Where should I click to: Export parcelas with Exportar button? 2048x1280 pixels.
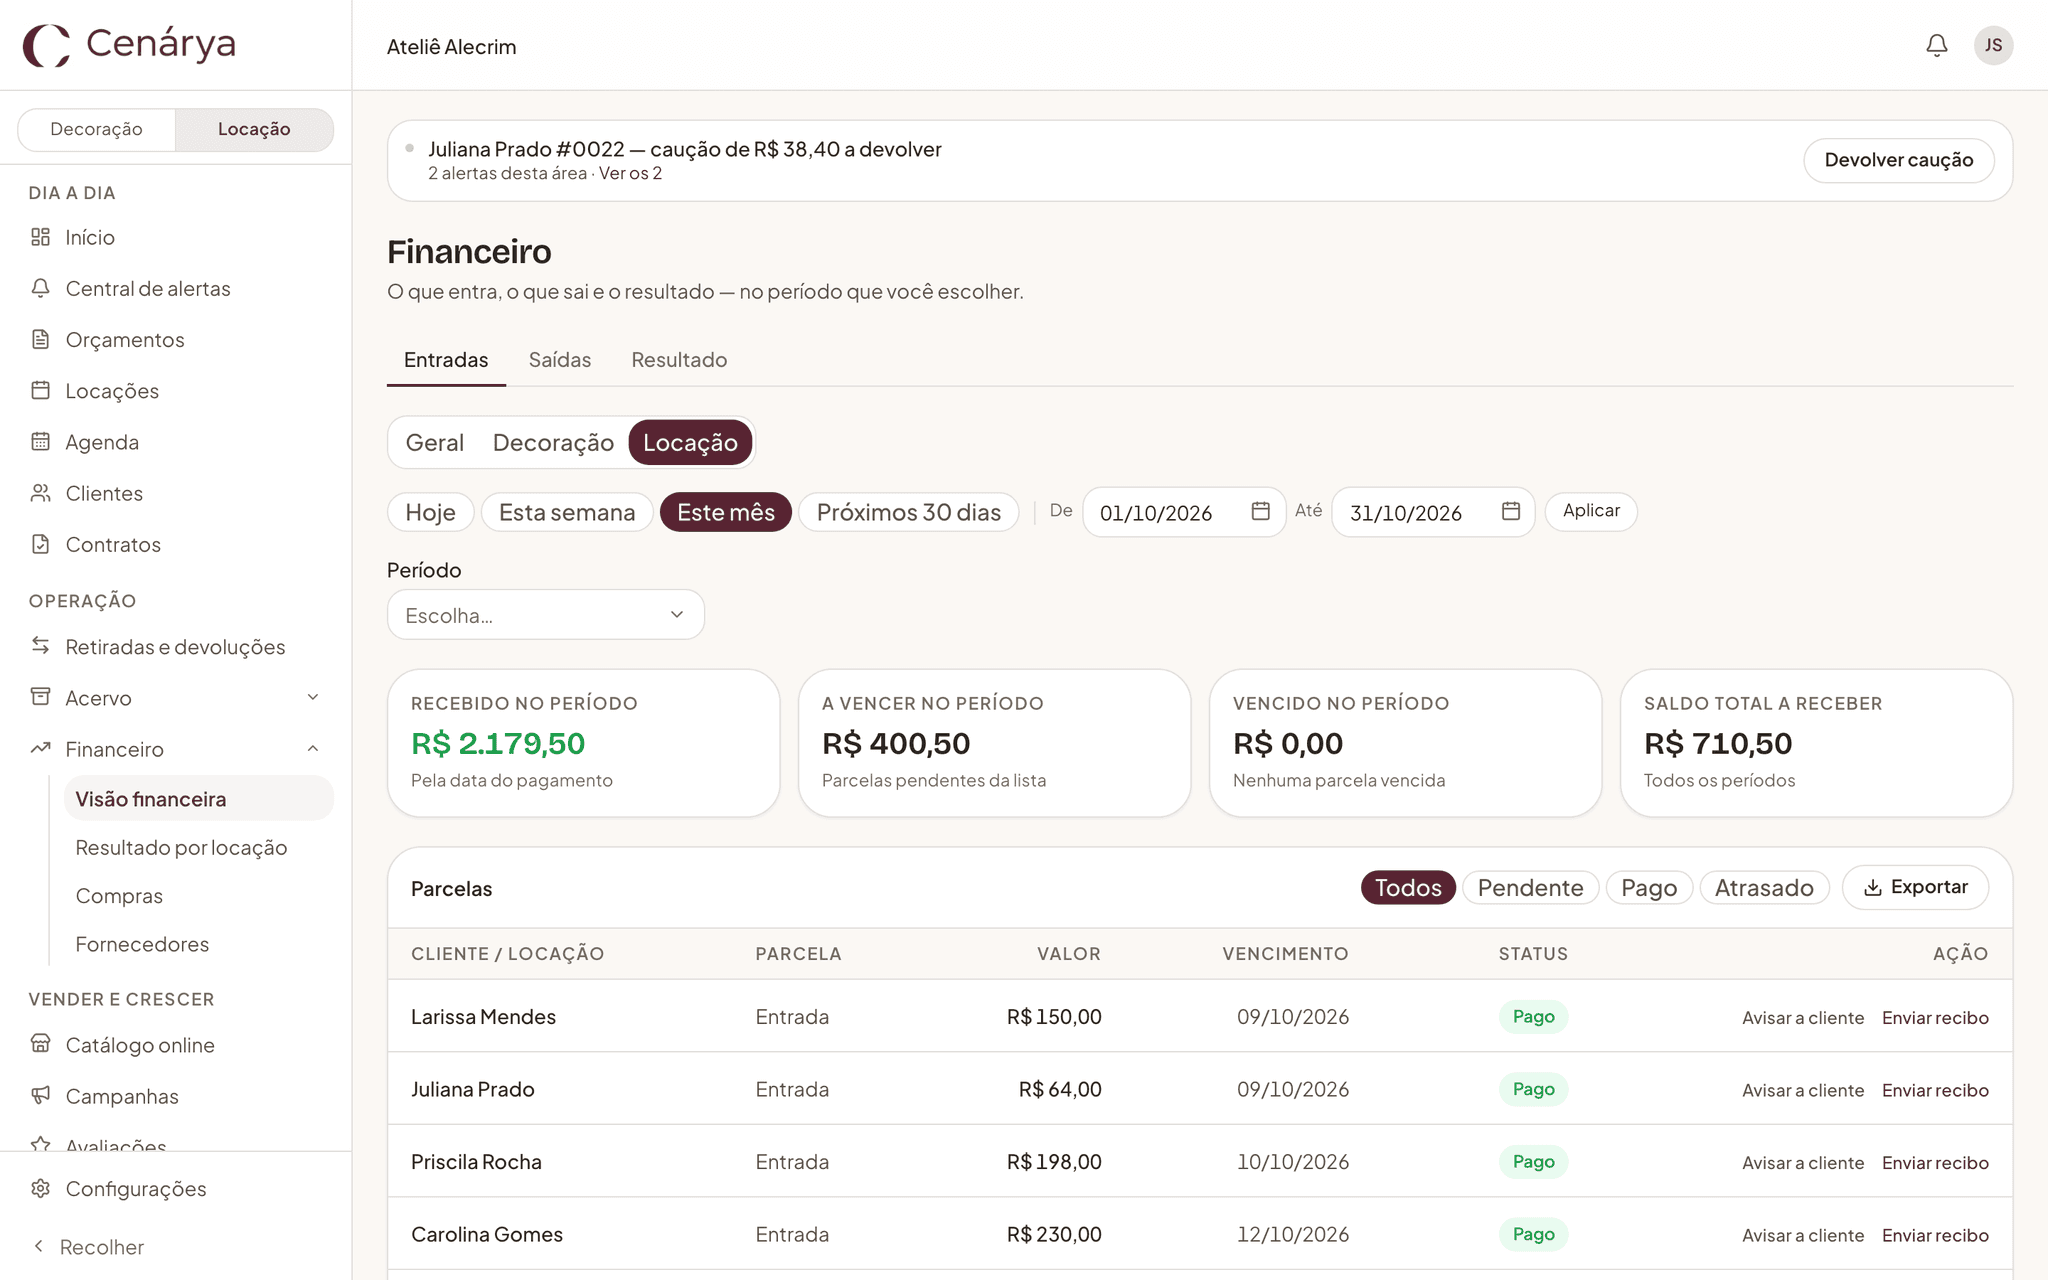pyautogui.click(x=1915, y=887)
